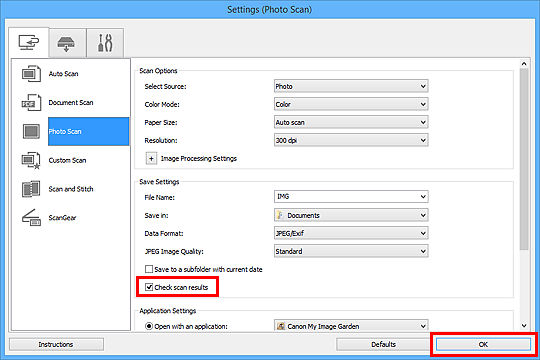The image size is (540, 360).
Task: Enable Save to a subfolder with current date
Action: pos(149,269)
